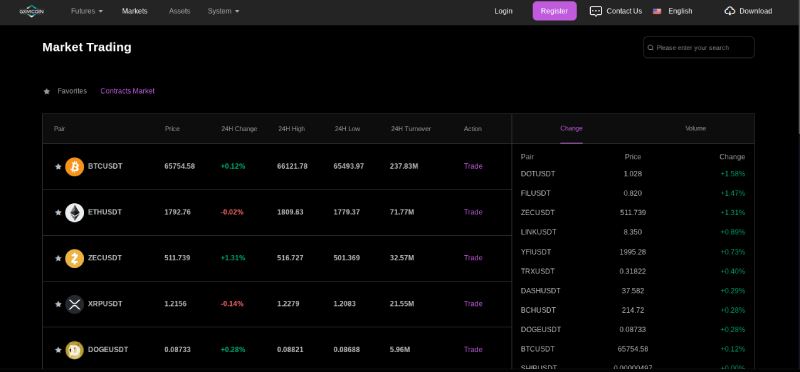Click Trade for DOGEUSDT

473,350
